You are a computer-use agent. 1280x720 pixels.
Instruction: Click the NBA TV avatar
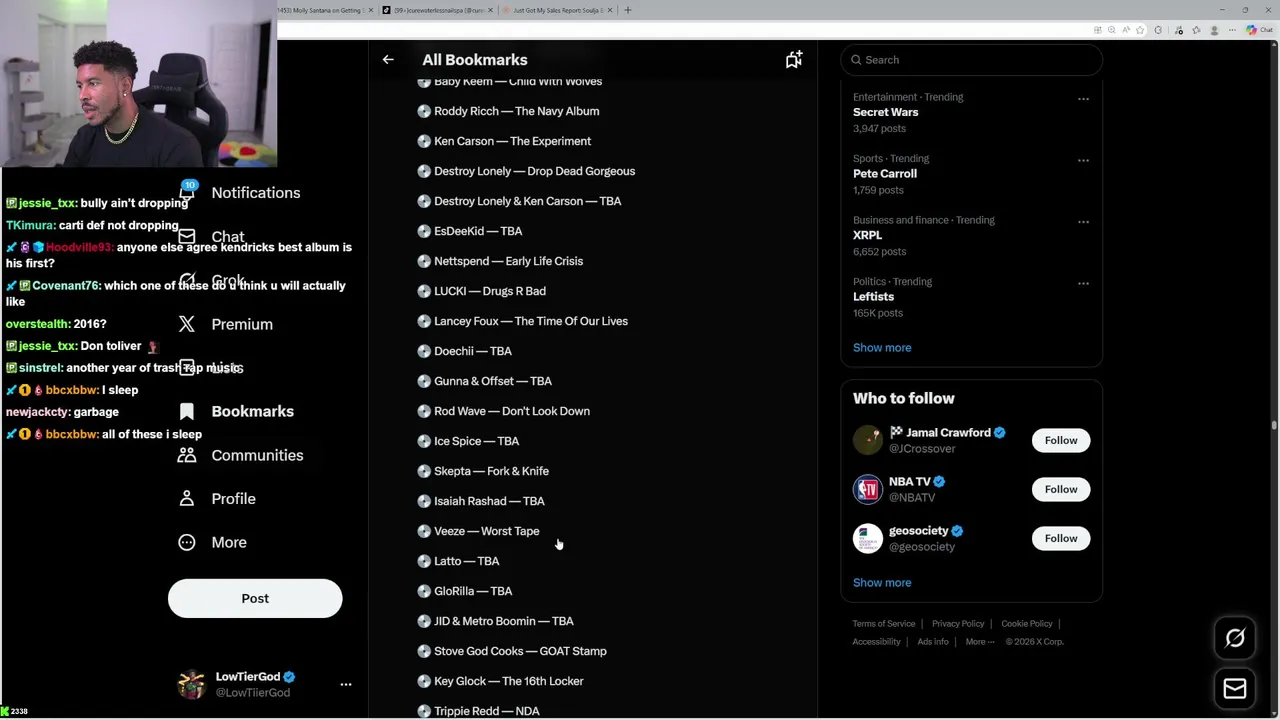[x=867, y=489]
